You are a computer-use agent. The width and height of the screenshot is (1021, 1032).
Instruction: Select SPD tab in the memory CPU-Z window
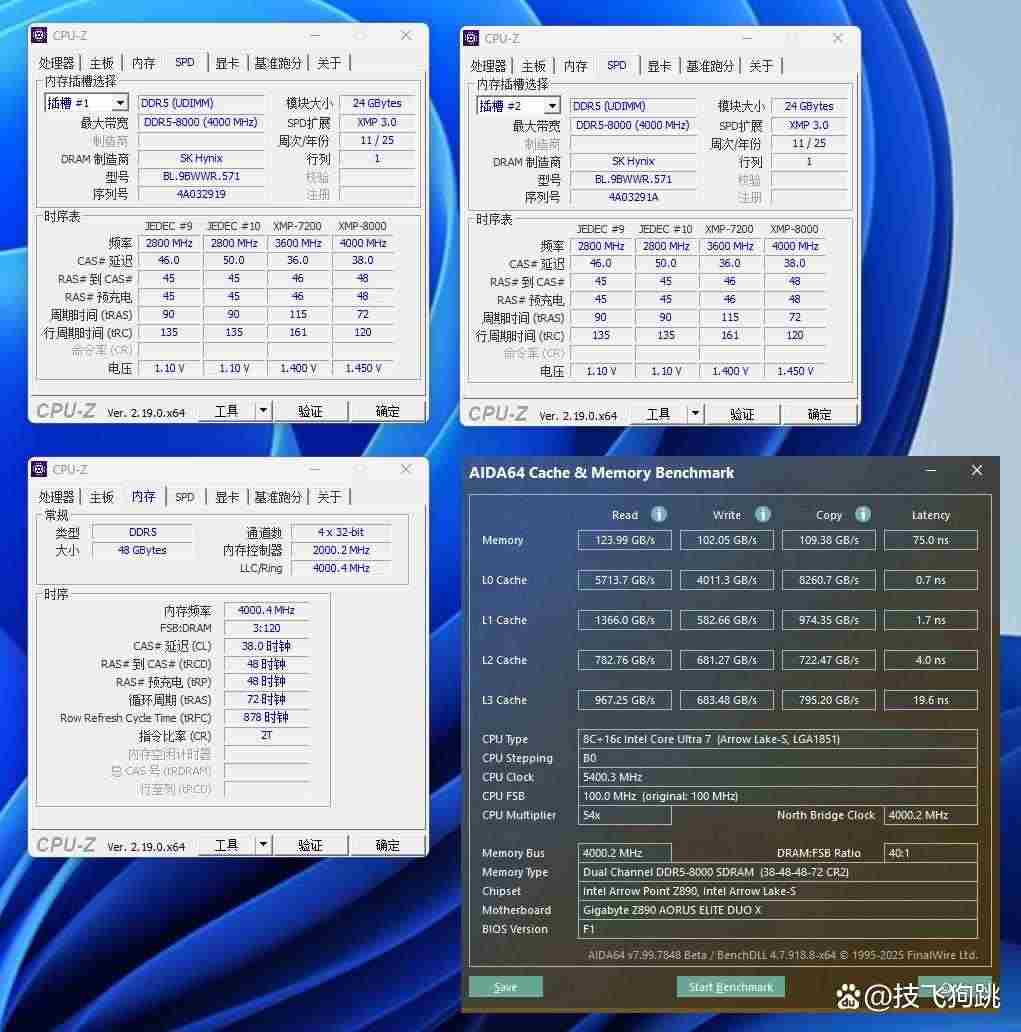point(185,497)
